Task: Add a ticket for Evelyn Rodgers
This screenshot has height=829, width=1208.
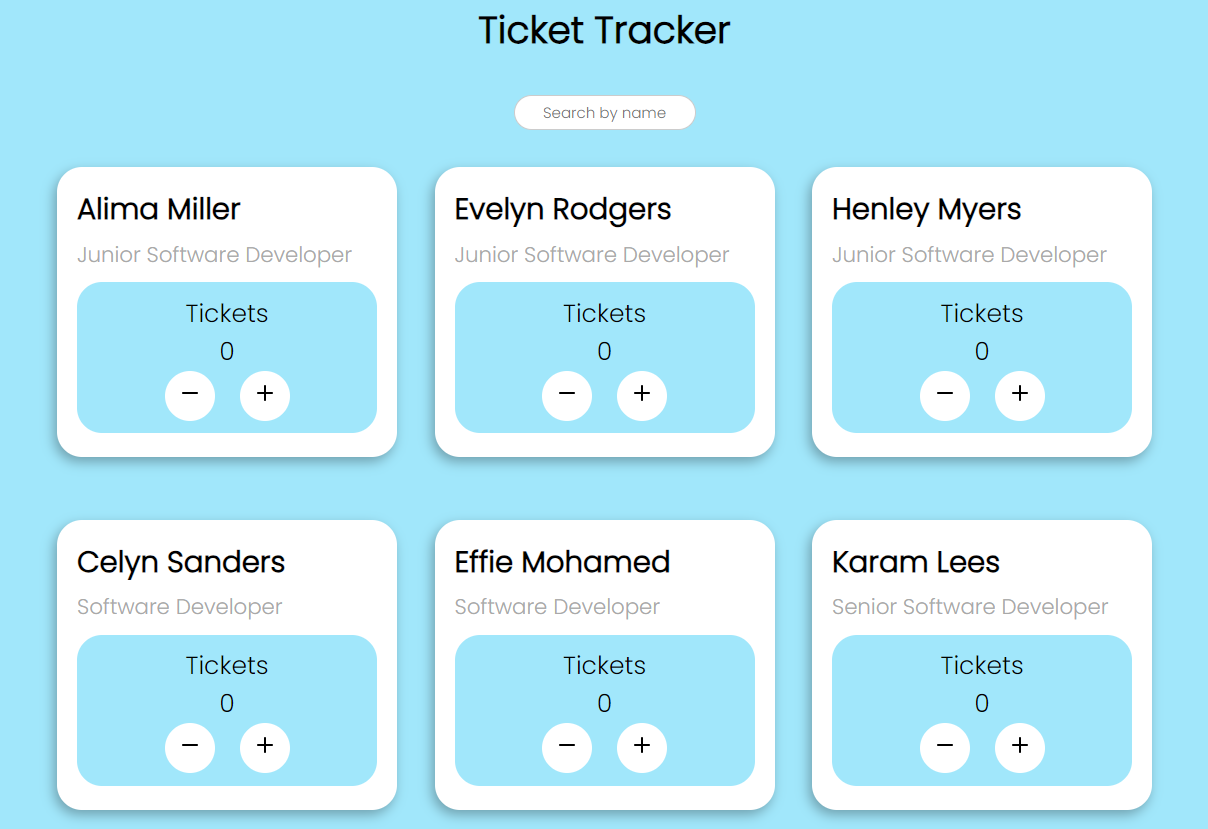Action: click(x=642, y=395)
